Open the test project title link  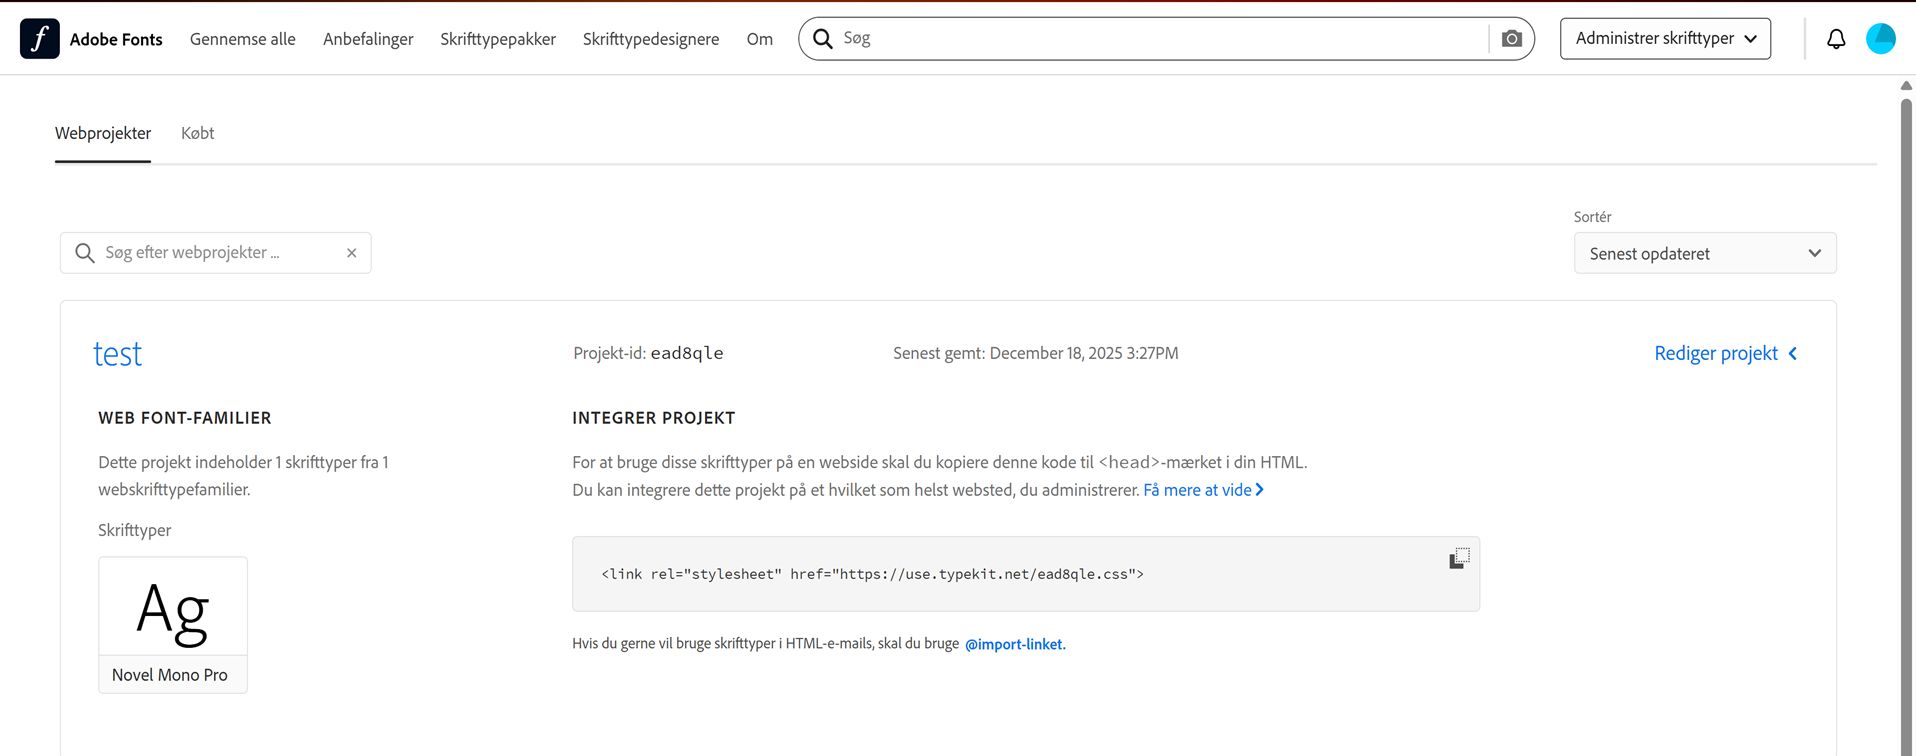(118, 353)
